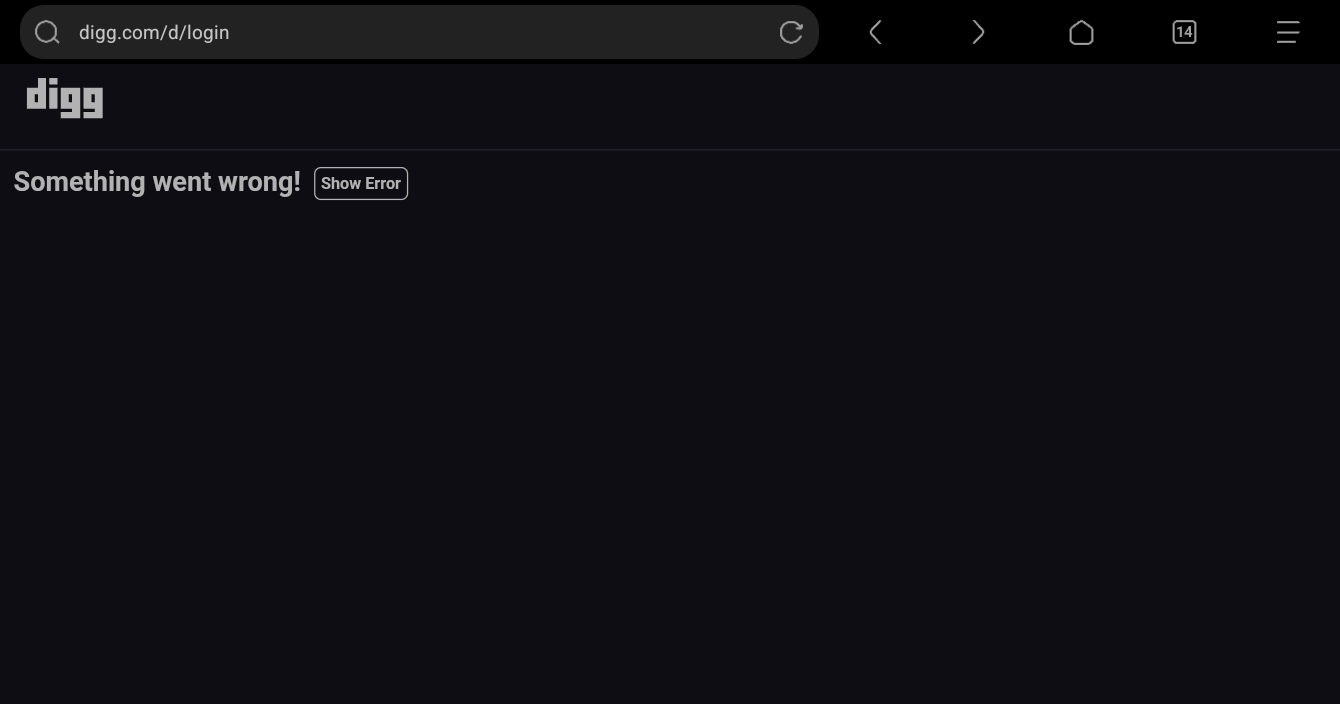The width and height of the screenshot is (1340, 704).
Task: Click the 'Something went wrong!' heading
Action: pos(157,182)
